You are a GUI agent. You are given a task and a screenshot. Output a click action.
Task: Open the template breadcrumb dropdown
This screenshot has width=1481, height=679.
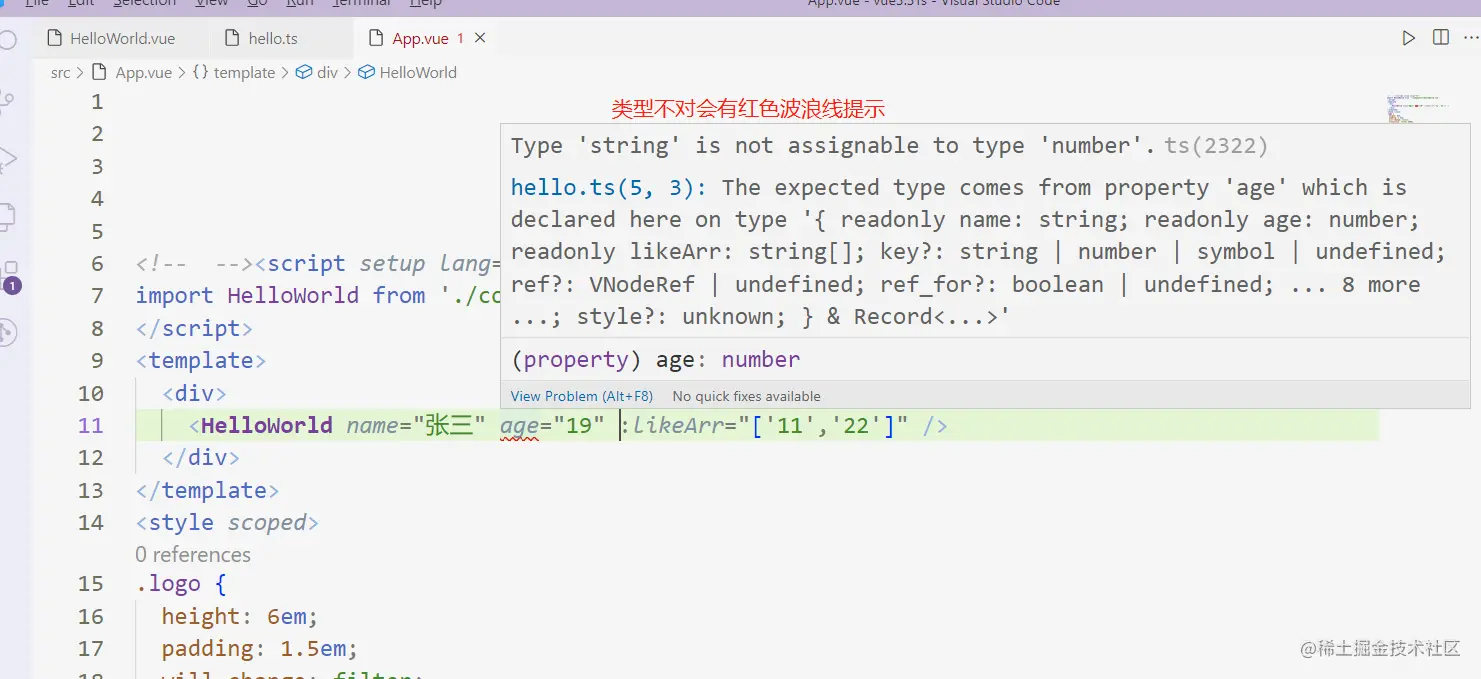click(244, 72)
